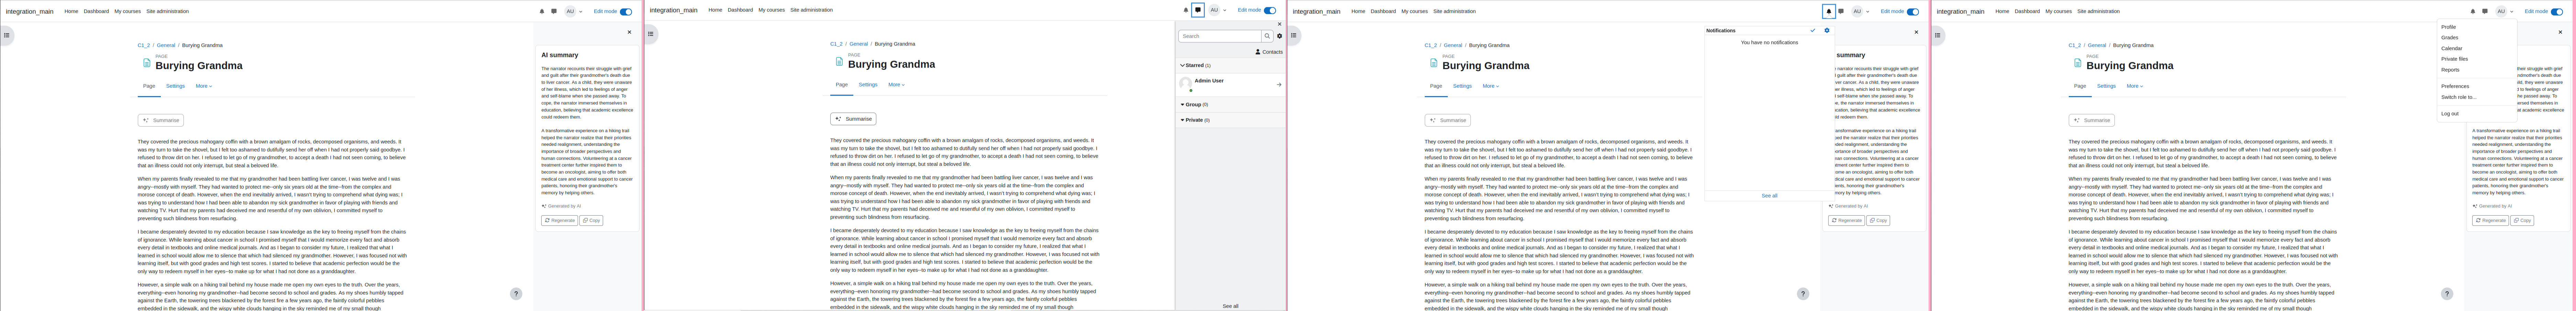Open messaging settings gear in the drawer
Screen dimensions: 2576x311
1279,36
